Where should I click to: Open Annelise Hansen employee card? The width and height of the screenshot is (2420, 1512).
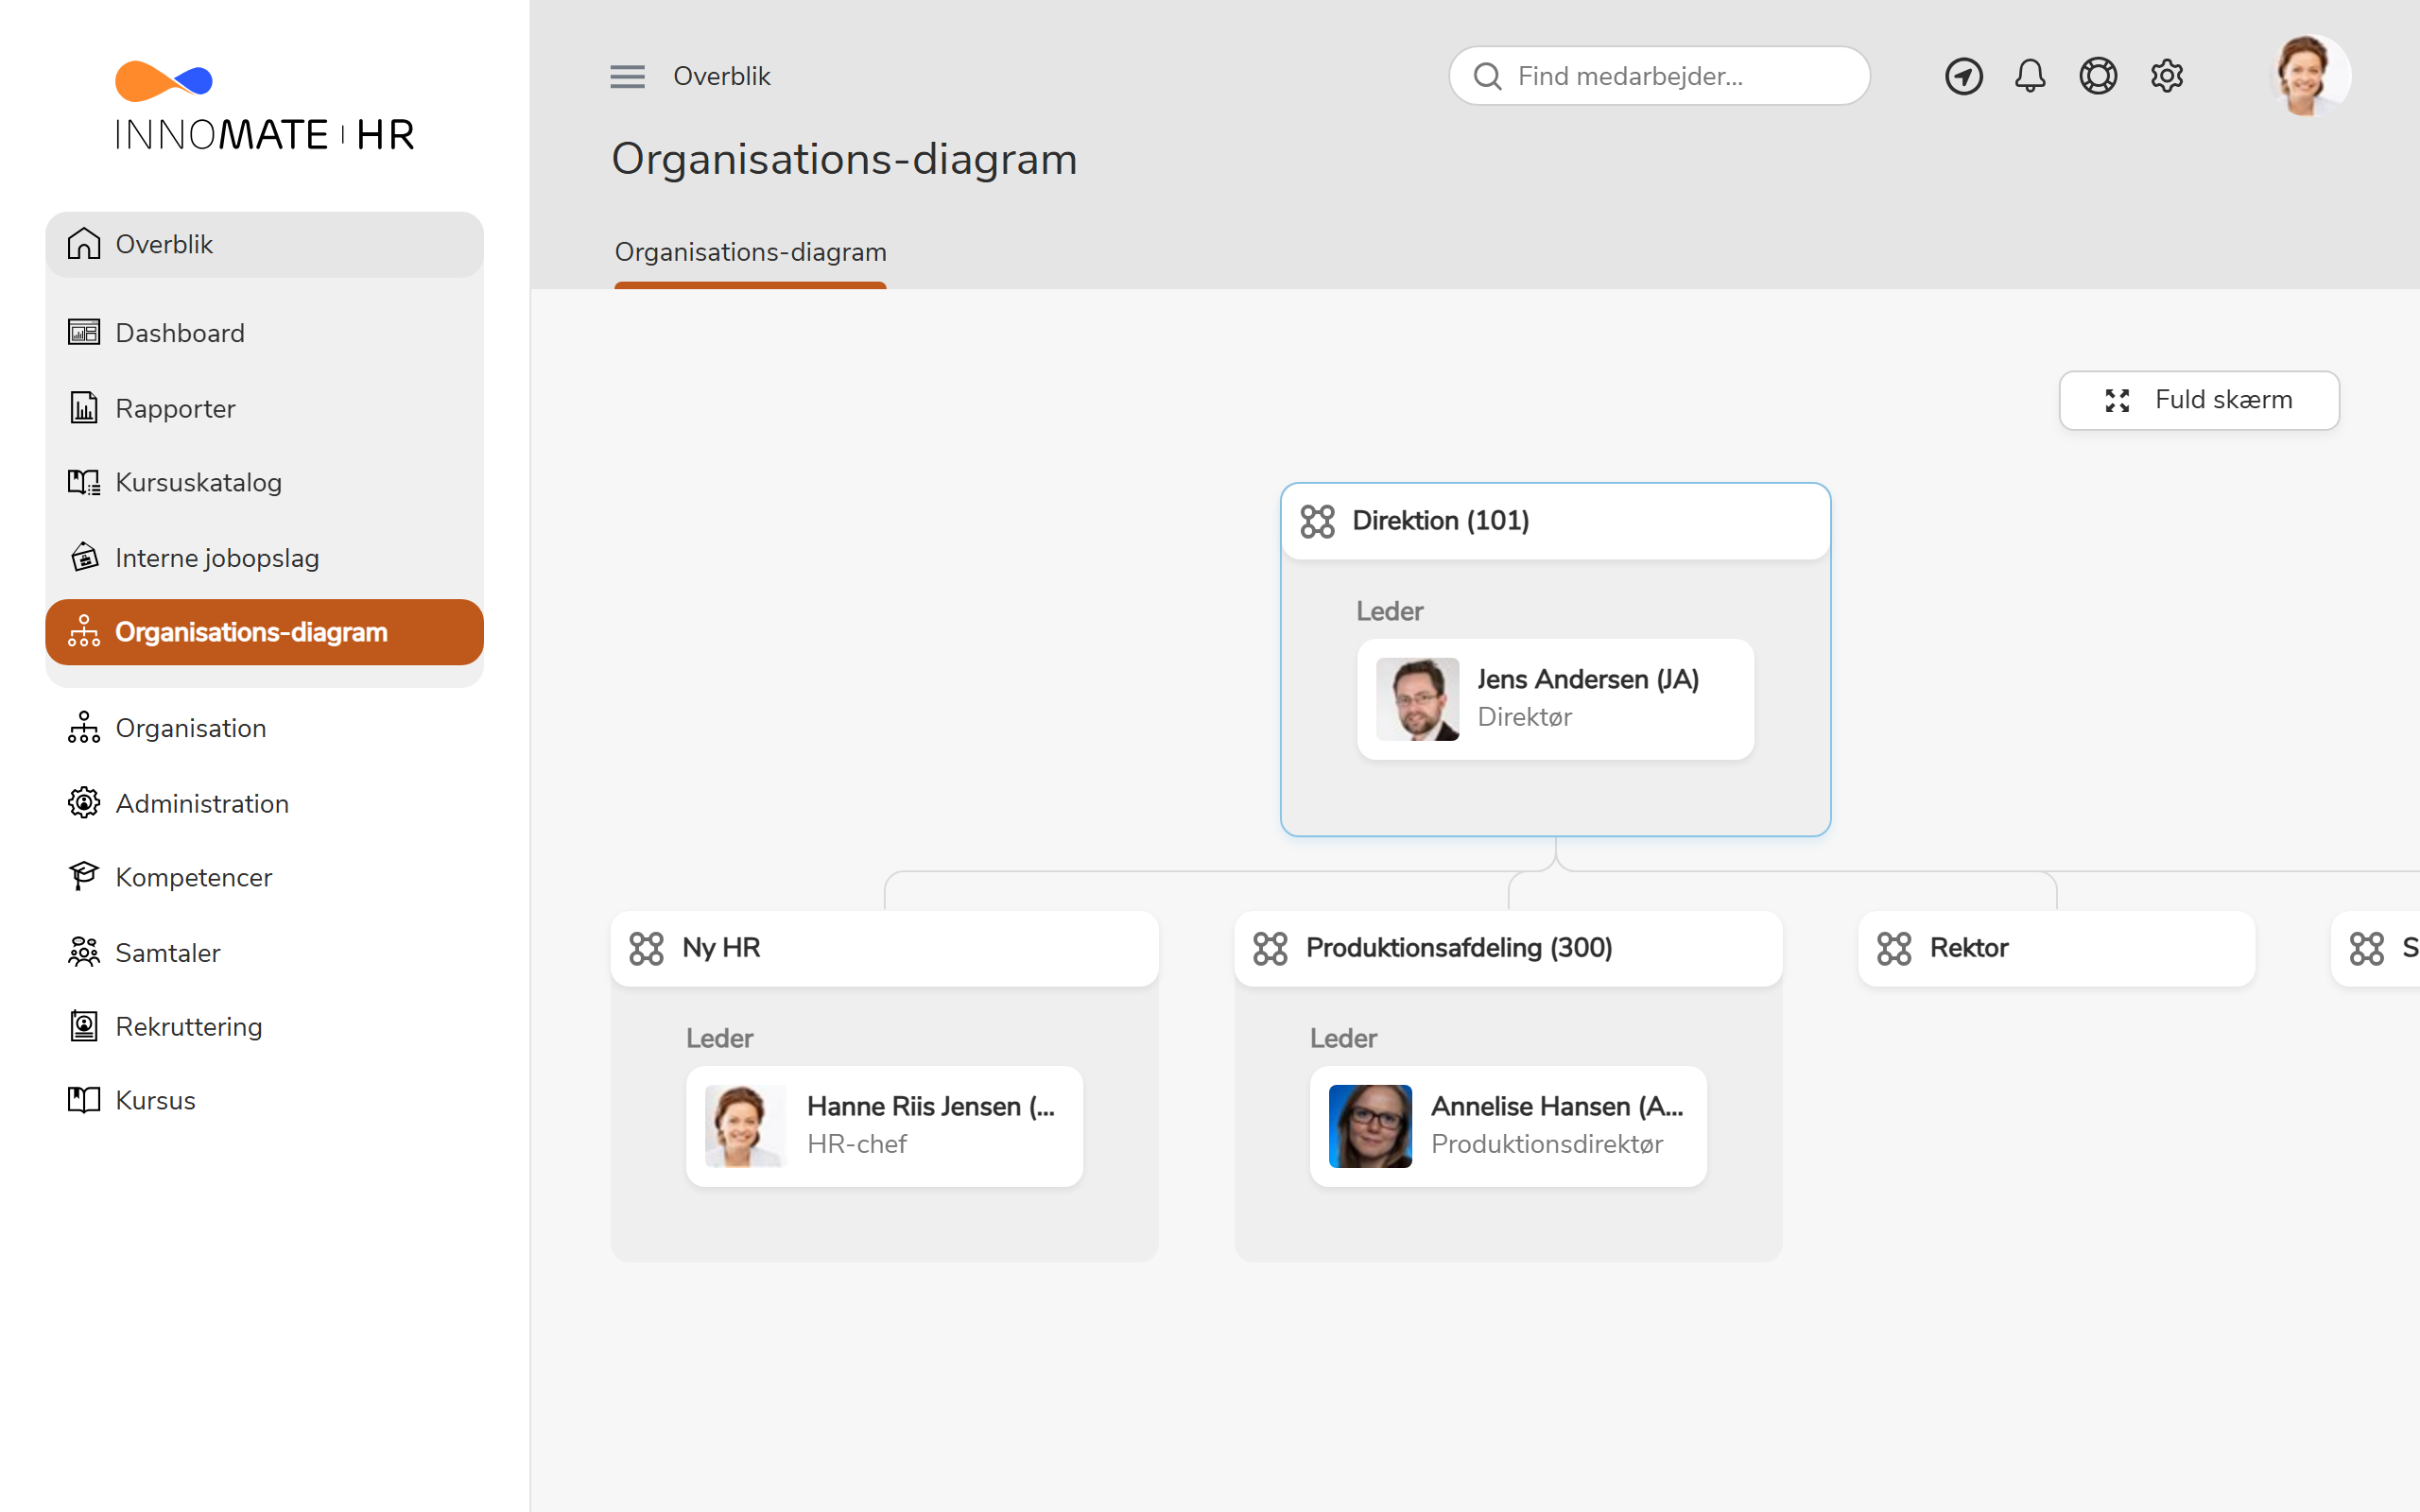point(1508,1126)
